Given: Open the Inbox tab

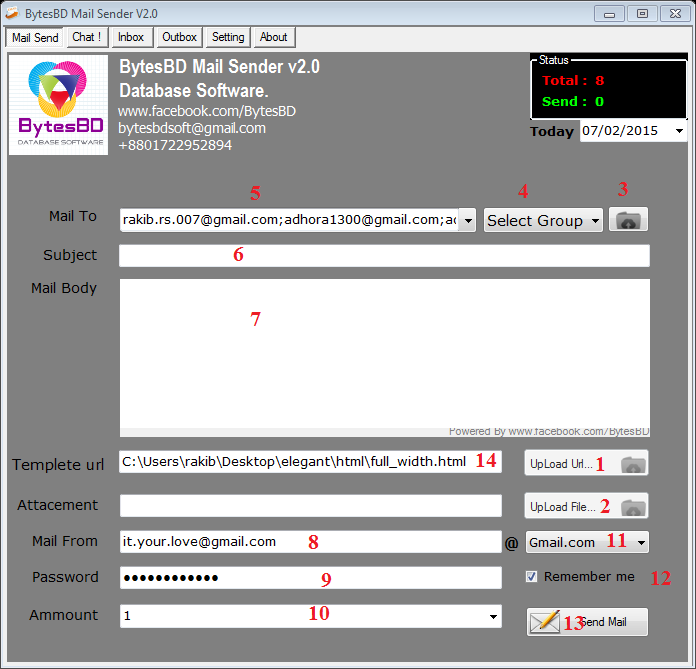Looking at the screenshot, I should click(131, 37).
